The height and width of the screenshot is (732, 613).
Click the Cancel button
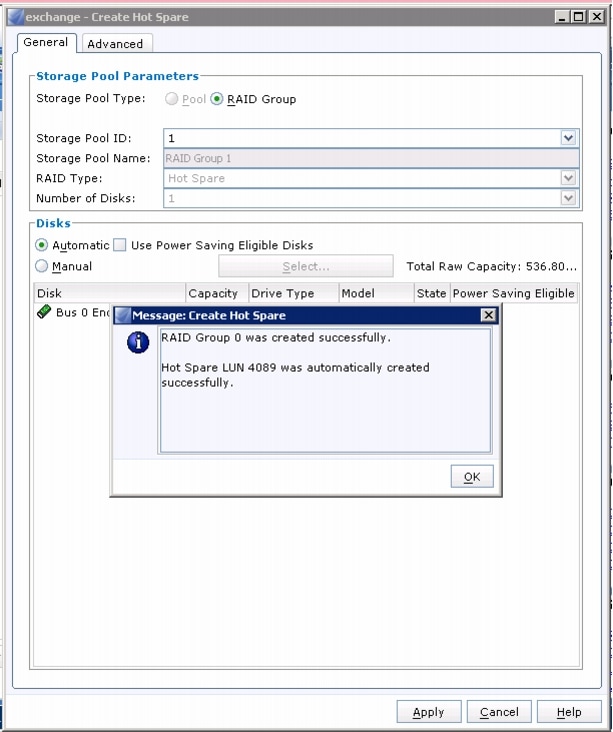[x=499, y=712]
